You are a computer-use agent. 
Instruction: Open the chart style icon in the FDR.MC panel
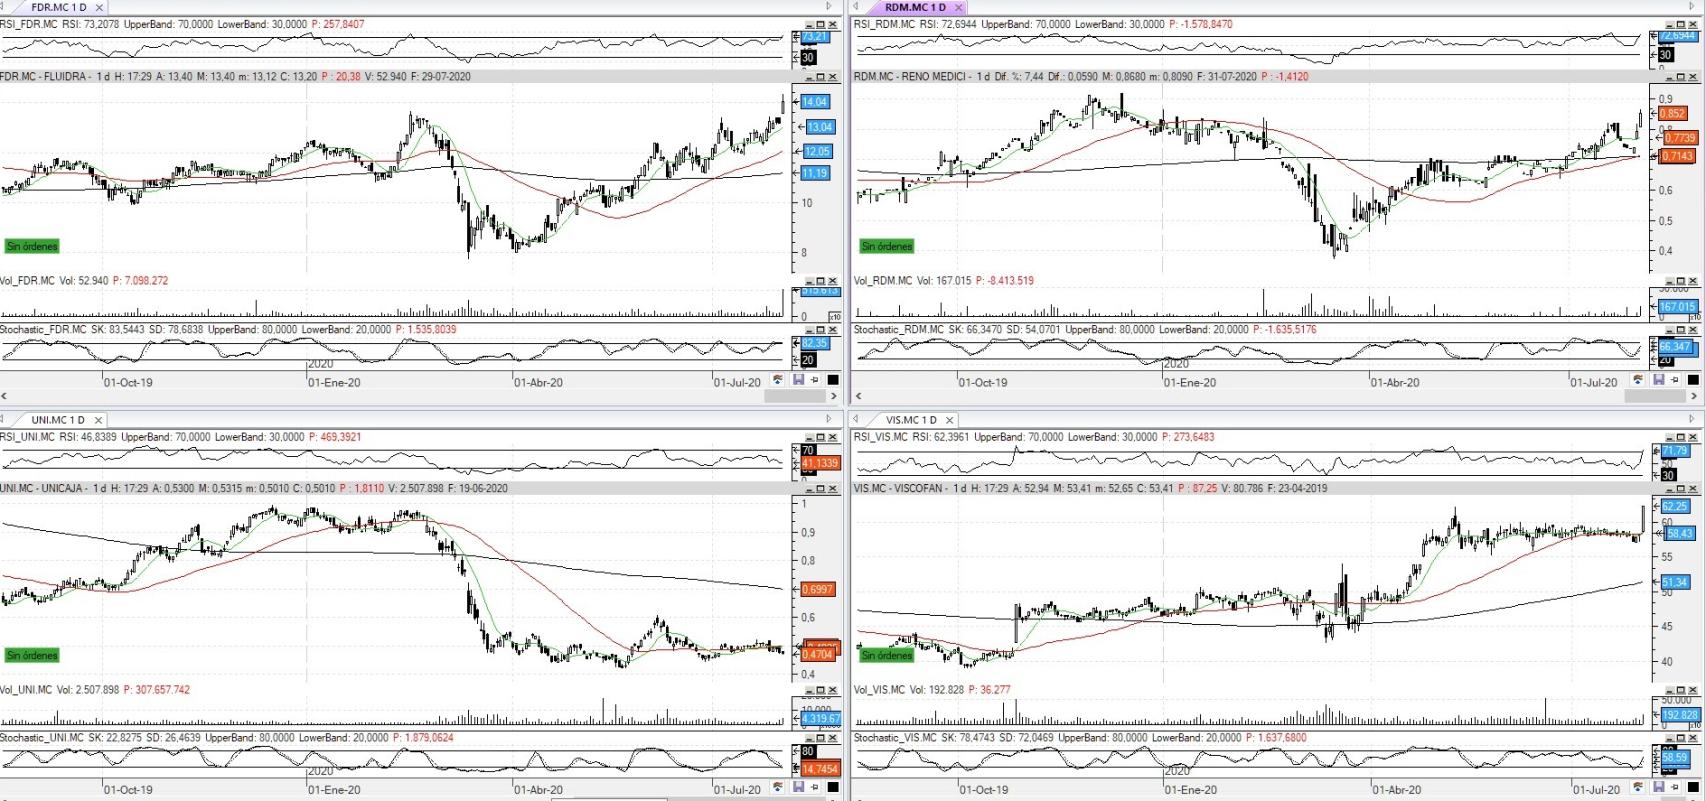[778, 380]
